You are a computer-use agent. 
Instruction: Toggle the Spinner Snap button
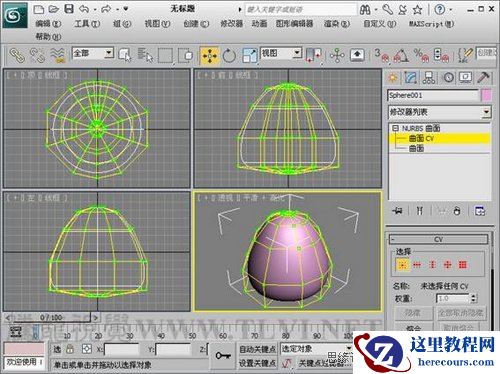coord(441,56)
